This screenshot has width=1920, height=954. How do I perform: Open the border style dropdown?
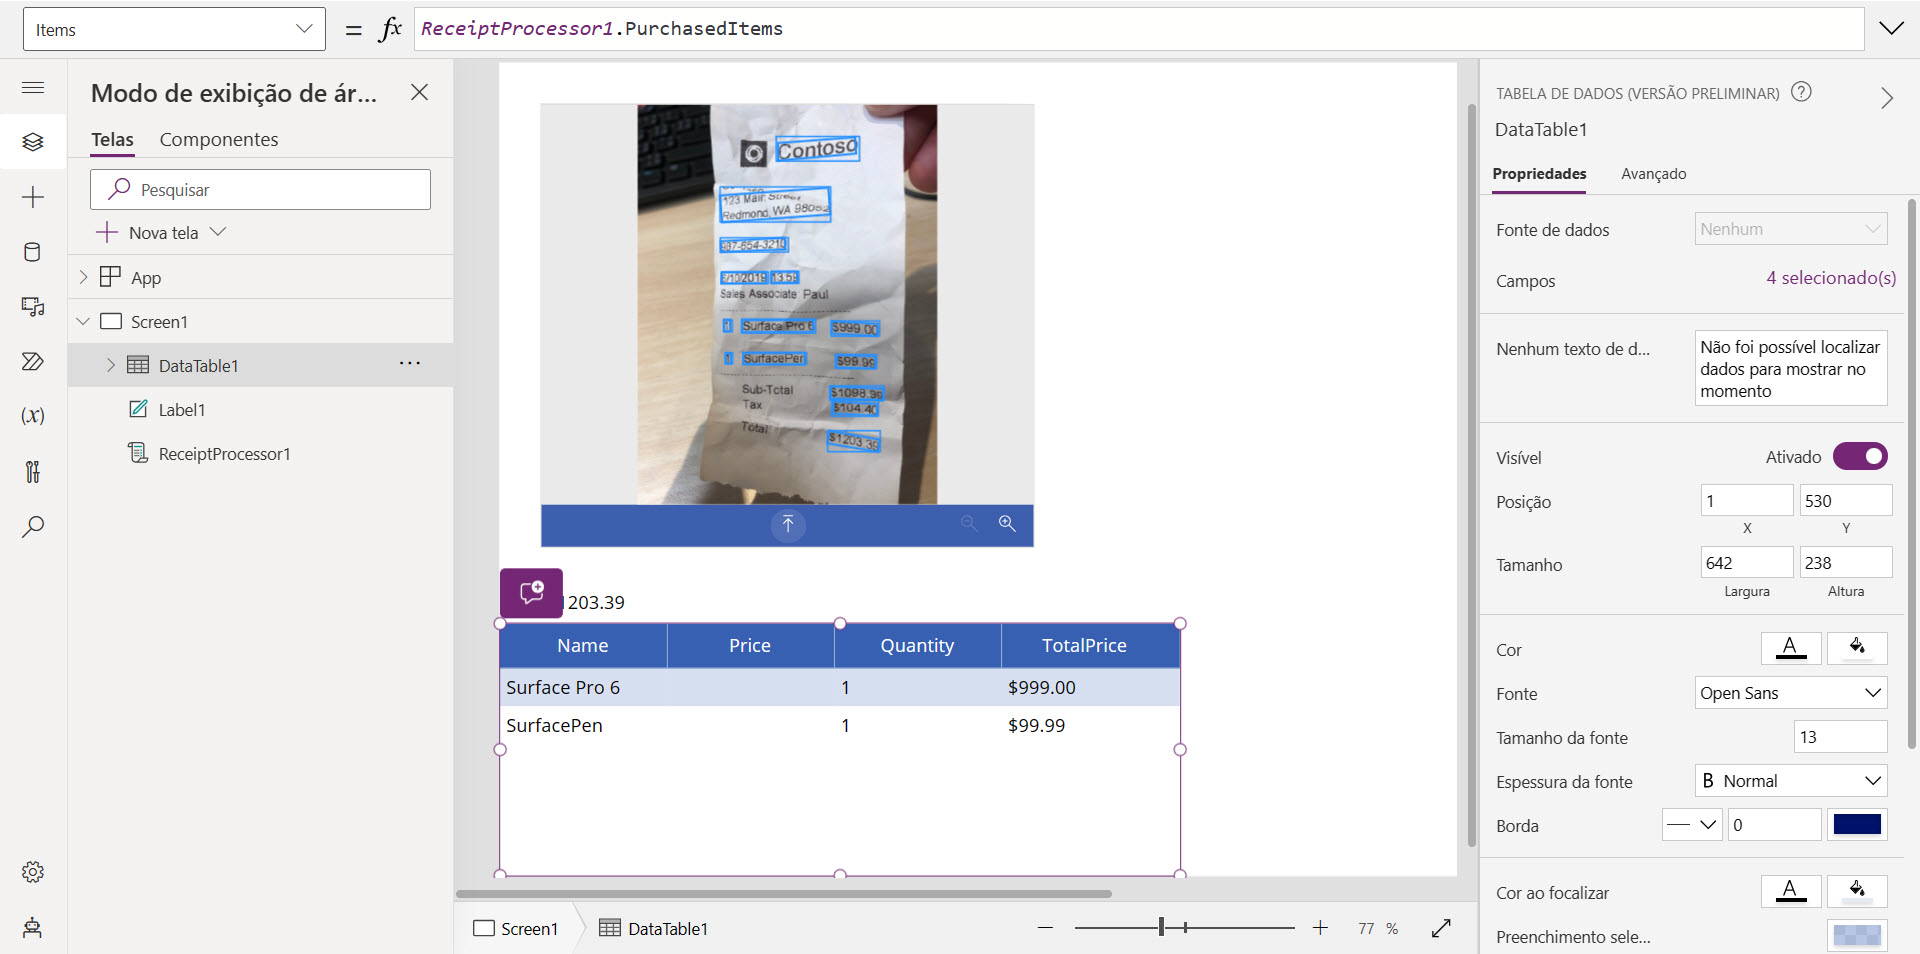1692,825
